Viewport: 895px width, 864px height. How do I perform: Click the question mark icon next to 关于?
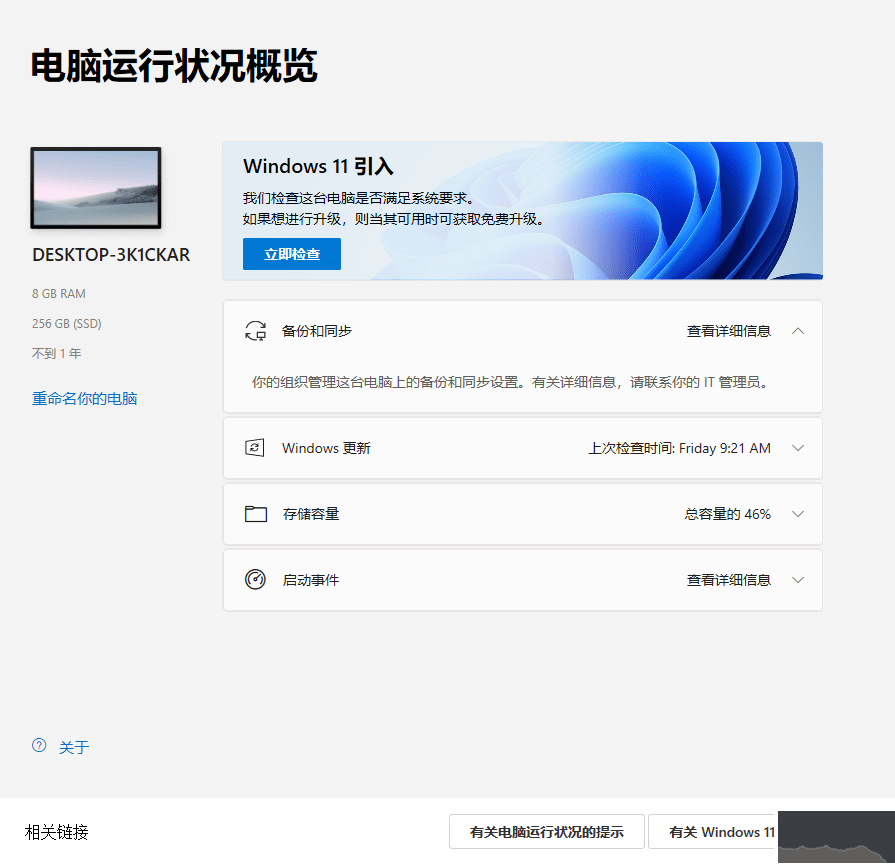click(38, 746)
